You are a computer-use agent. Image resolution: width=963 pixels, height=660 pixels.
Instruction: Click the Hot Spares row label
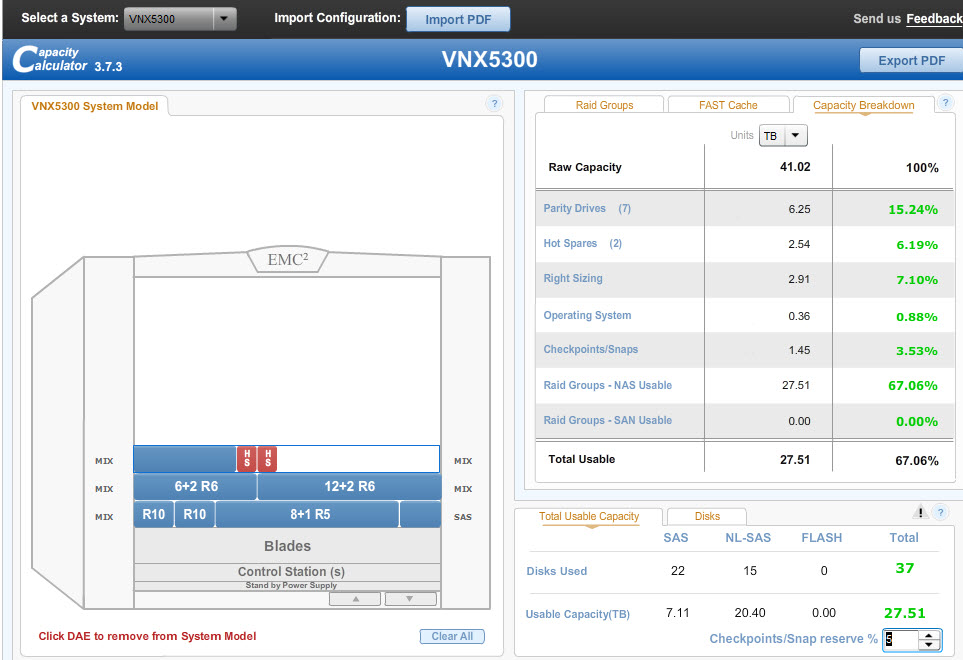click(582, 244)
